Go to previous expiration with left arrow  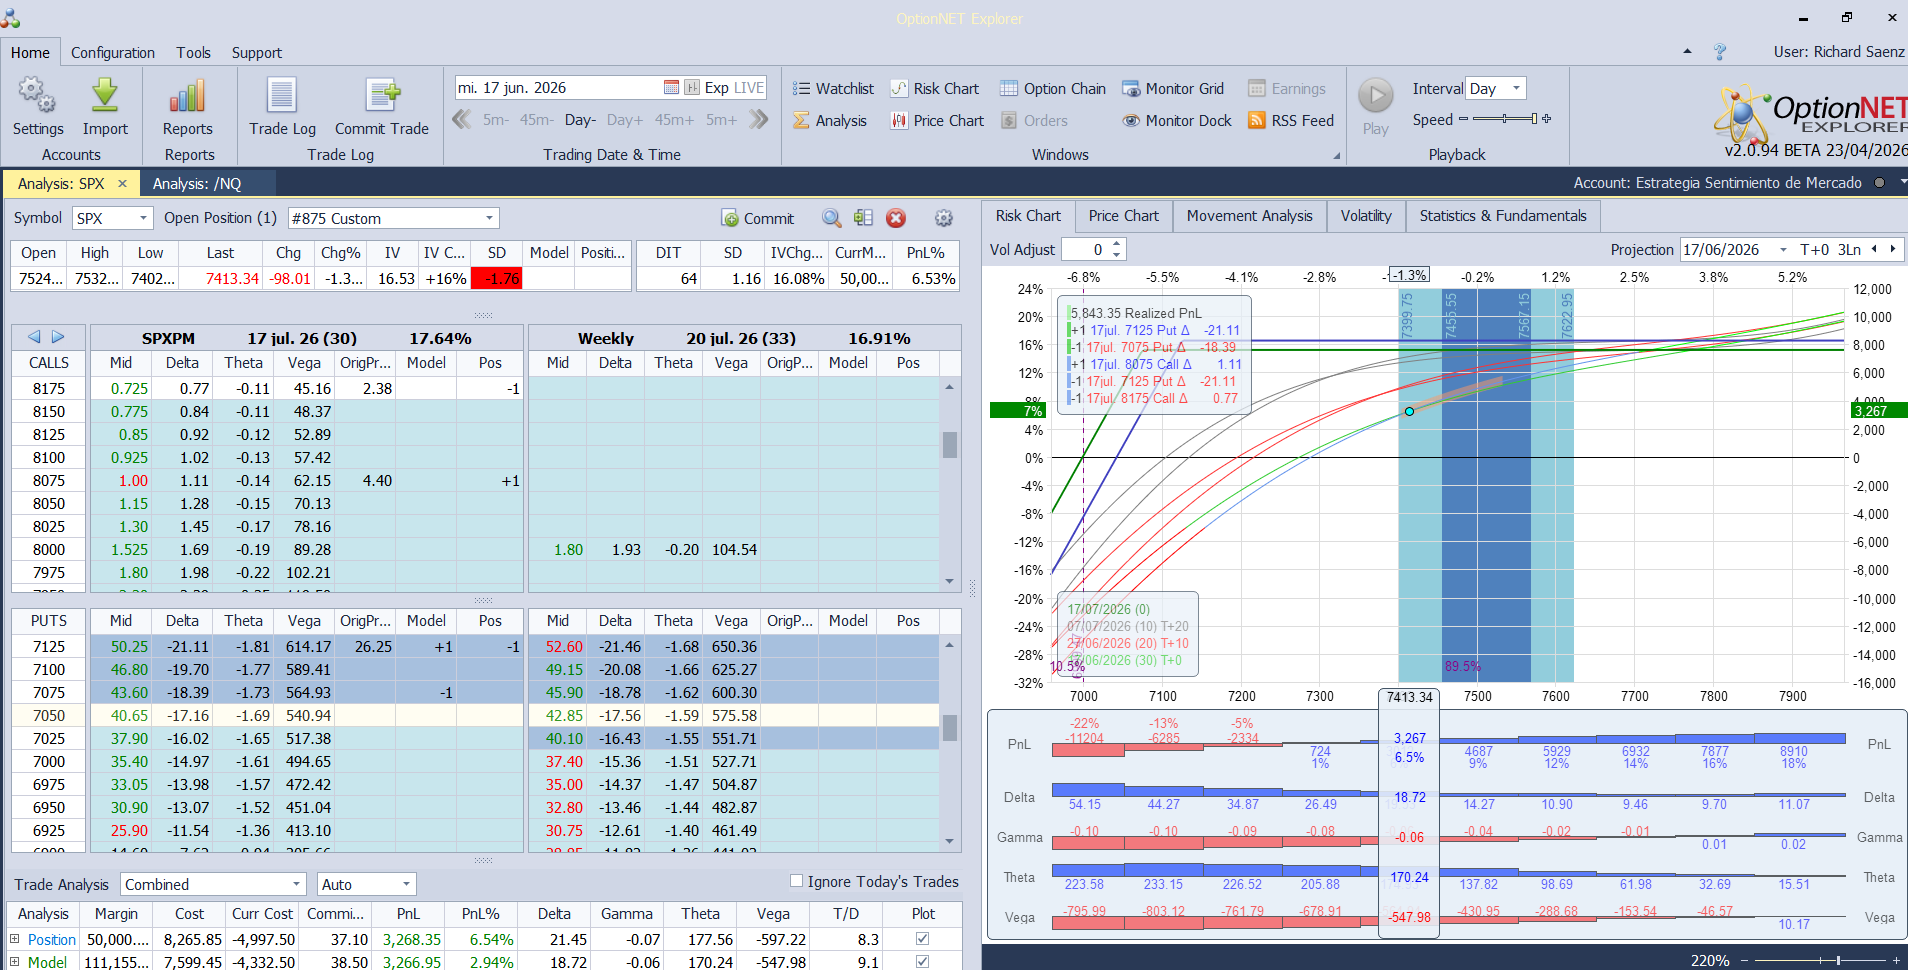34,337
